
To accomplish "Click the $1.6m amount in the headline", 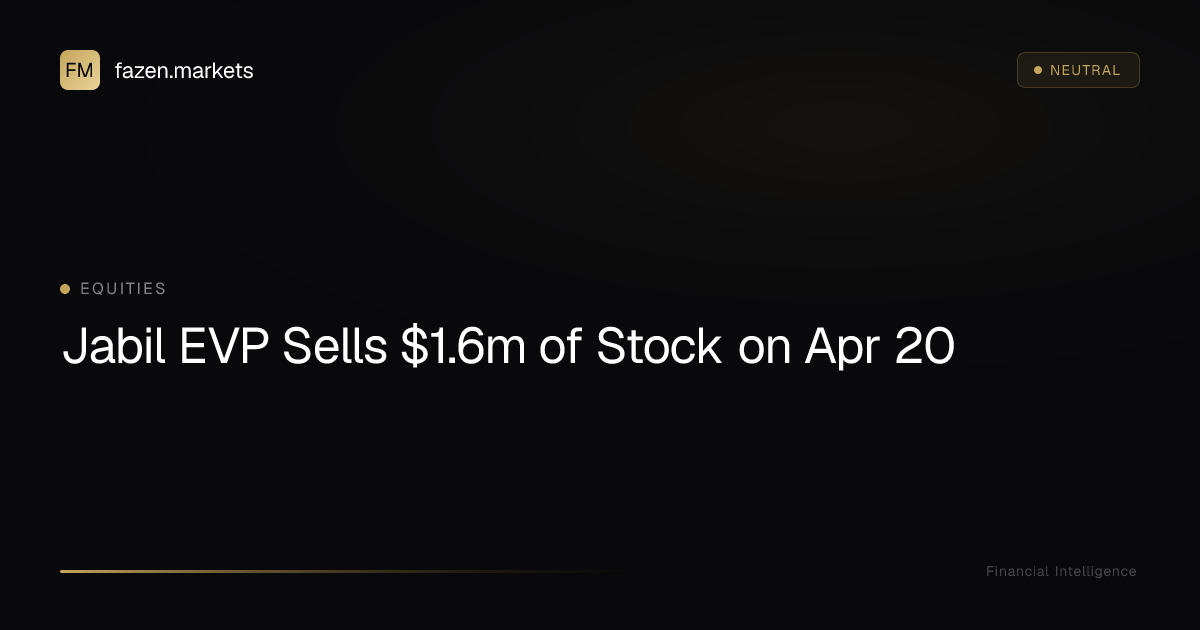I will [x=463, y=347].
